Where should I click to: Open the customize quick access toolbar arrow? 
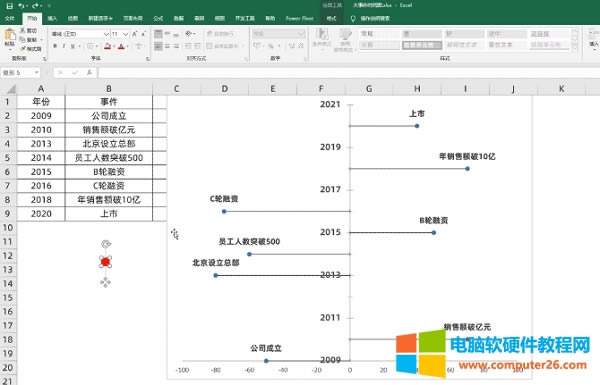[49, 6]
